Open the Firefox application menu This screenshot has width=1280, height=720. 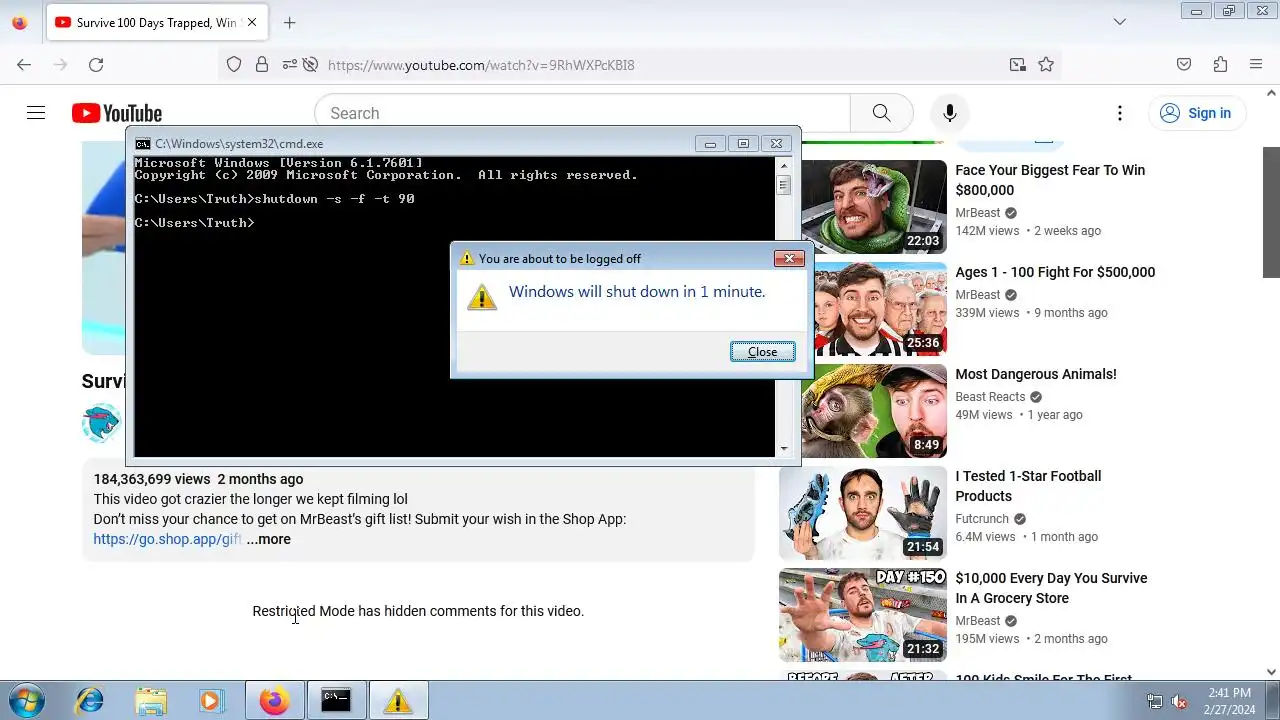(1256, 65)
